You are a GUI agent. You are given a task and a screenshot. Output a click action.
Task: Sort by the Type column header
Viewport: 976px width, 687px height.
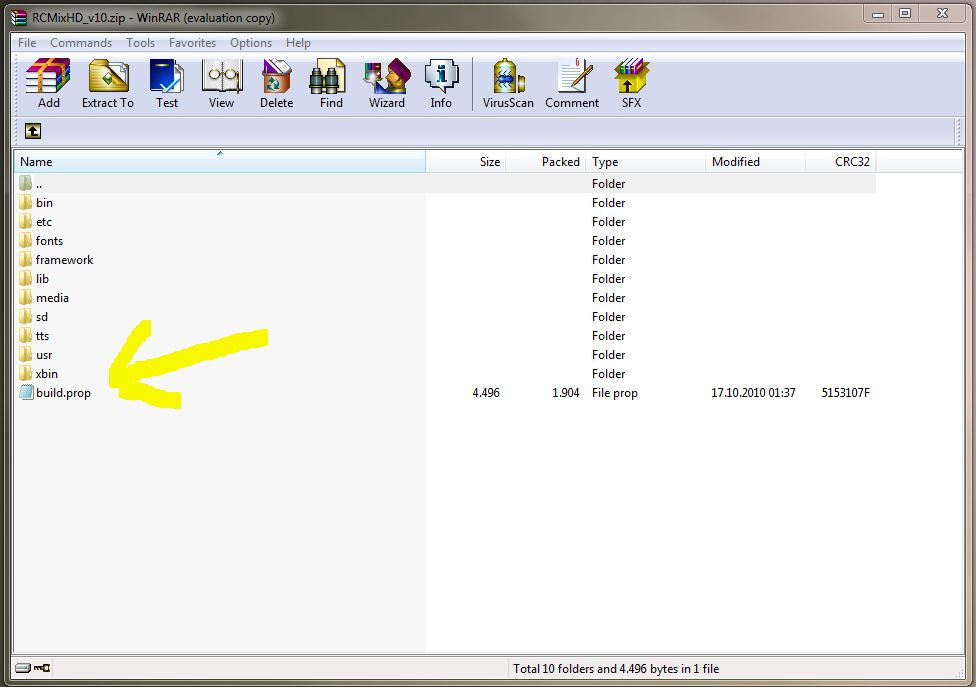click(x=645, y=162)
